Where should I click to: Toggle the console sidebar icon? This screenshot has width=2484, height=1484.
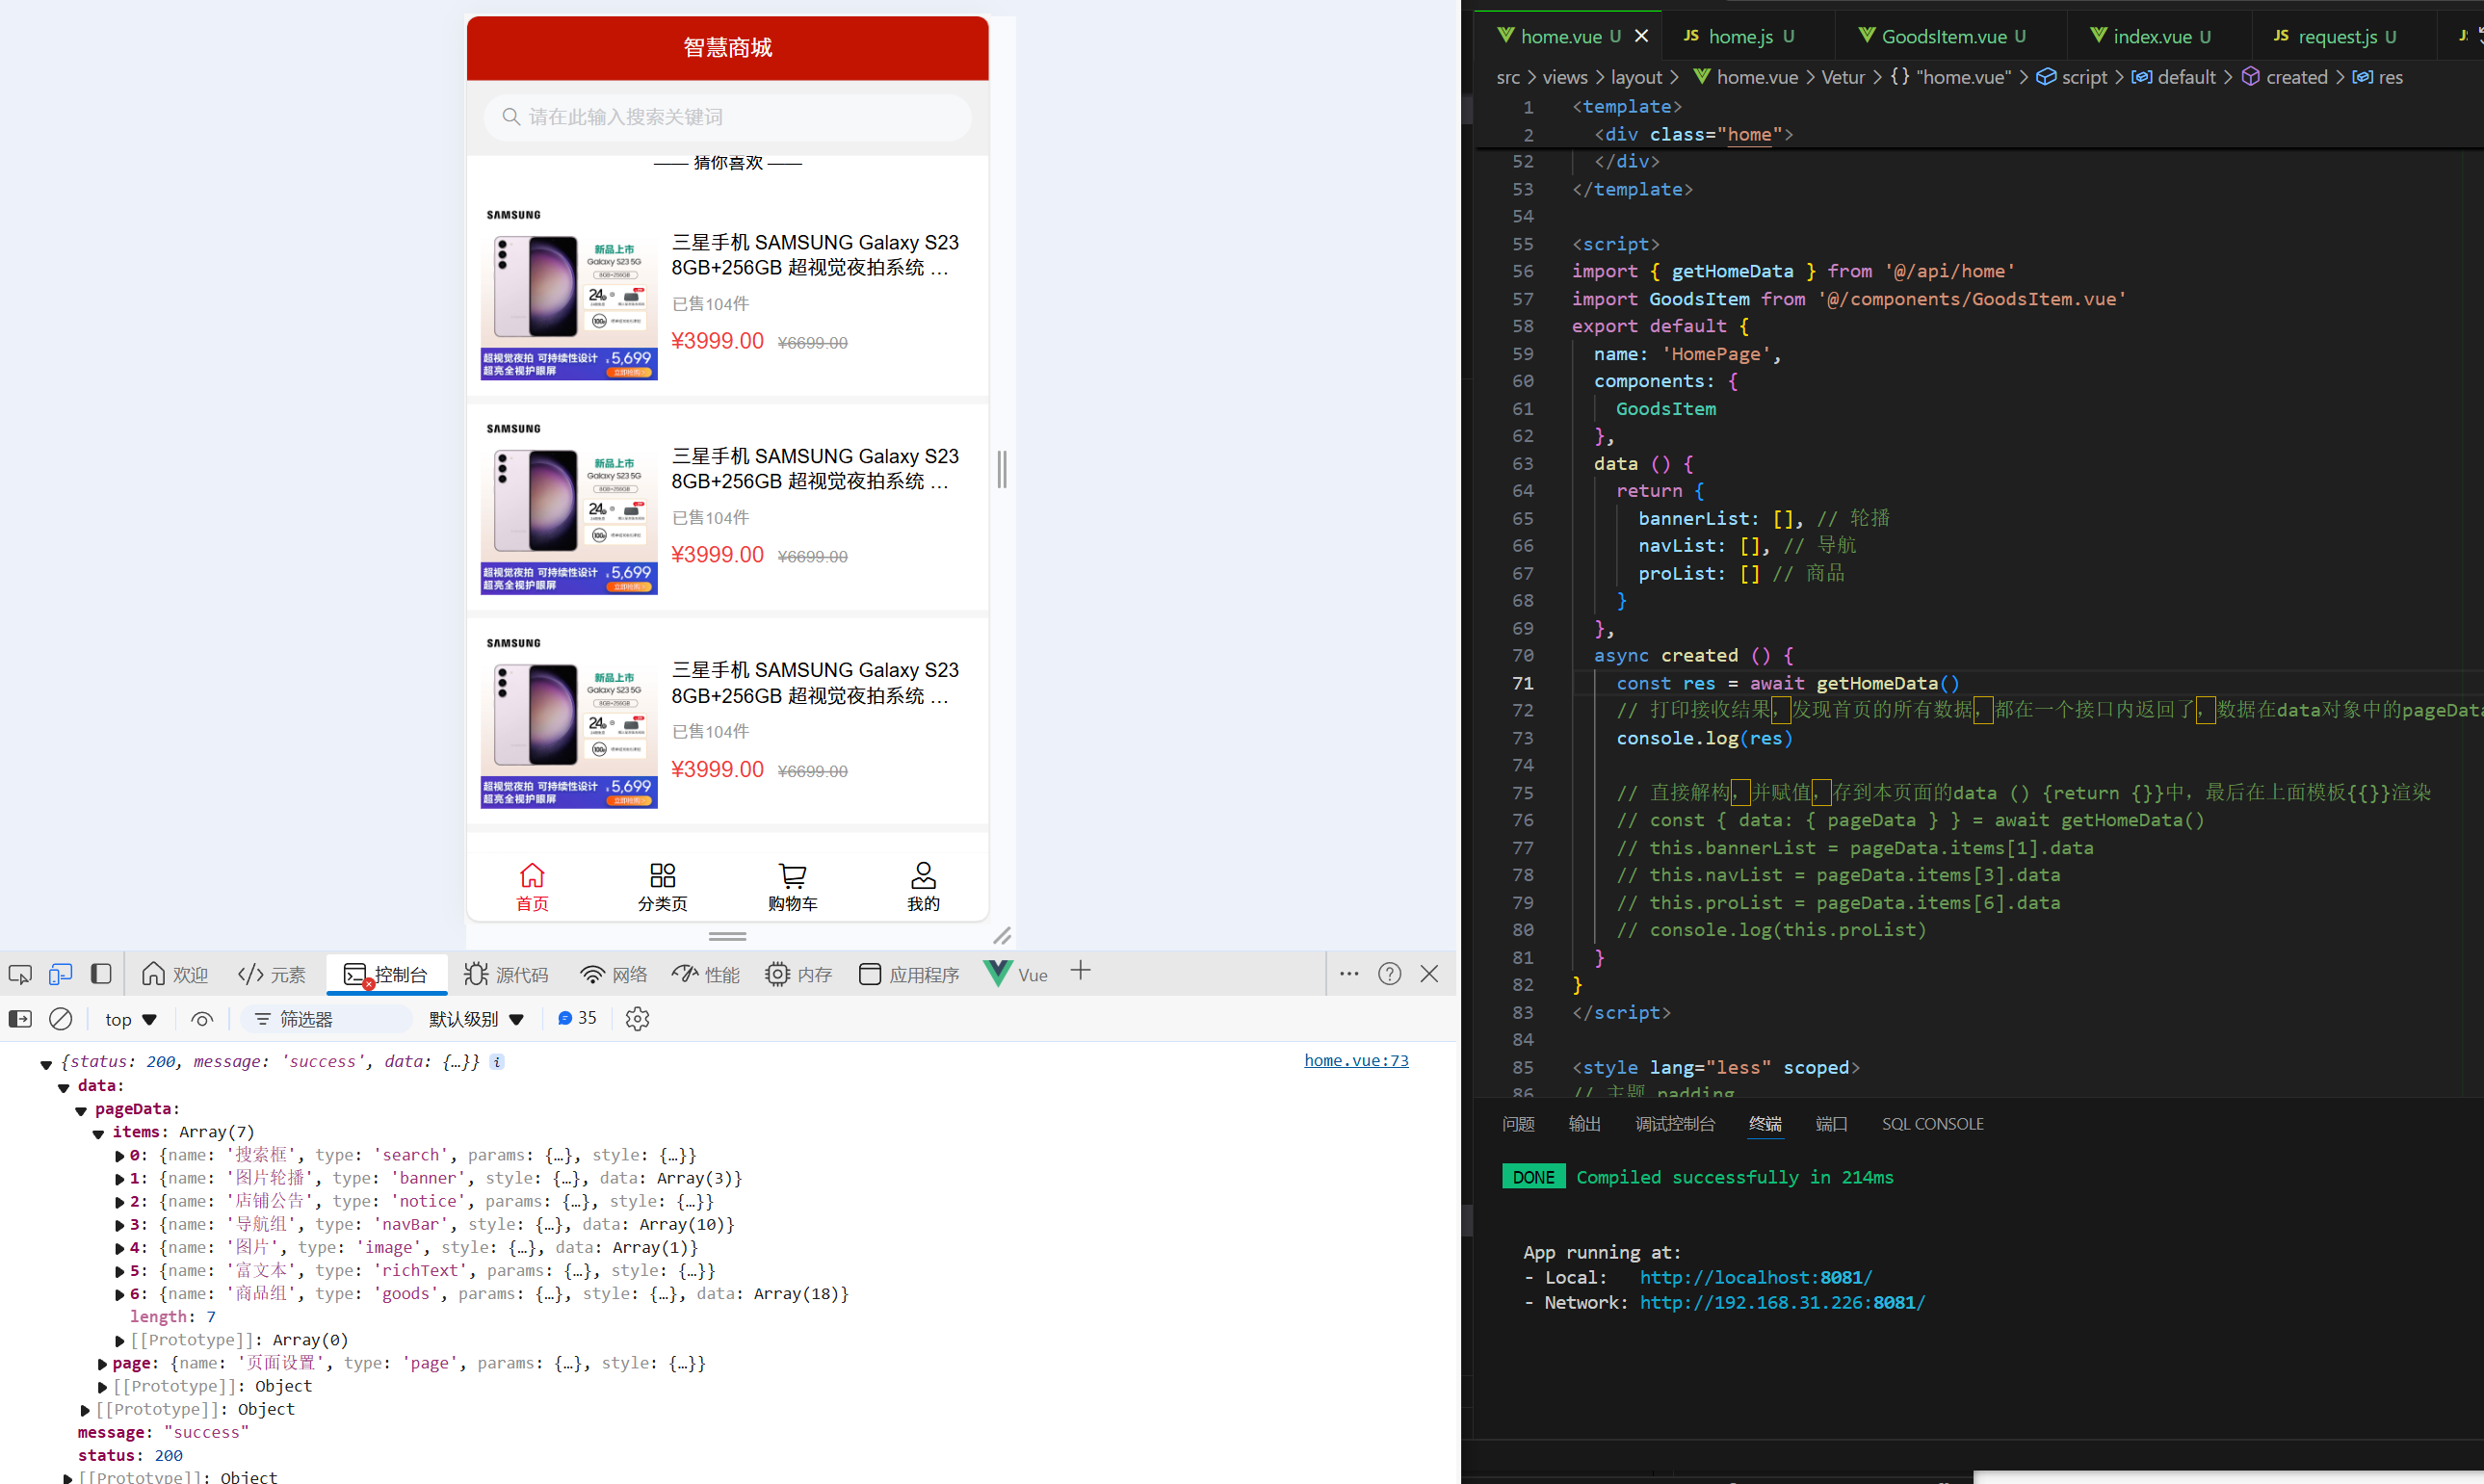coord(20,1019)
